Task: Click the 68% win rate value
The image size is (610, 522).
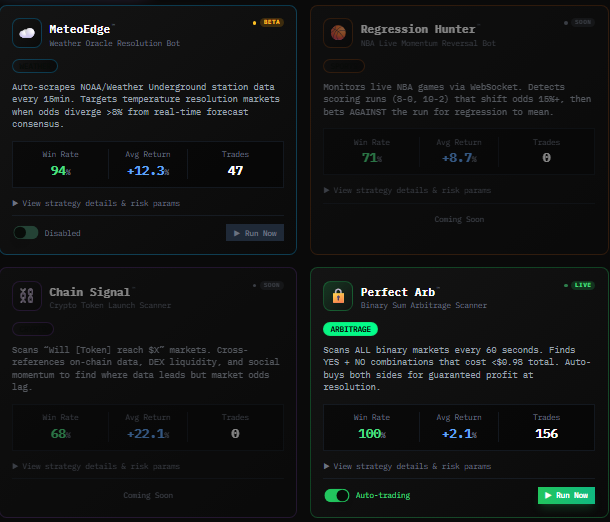Action: coord(61,434)
